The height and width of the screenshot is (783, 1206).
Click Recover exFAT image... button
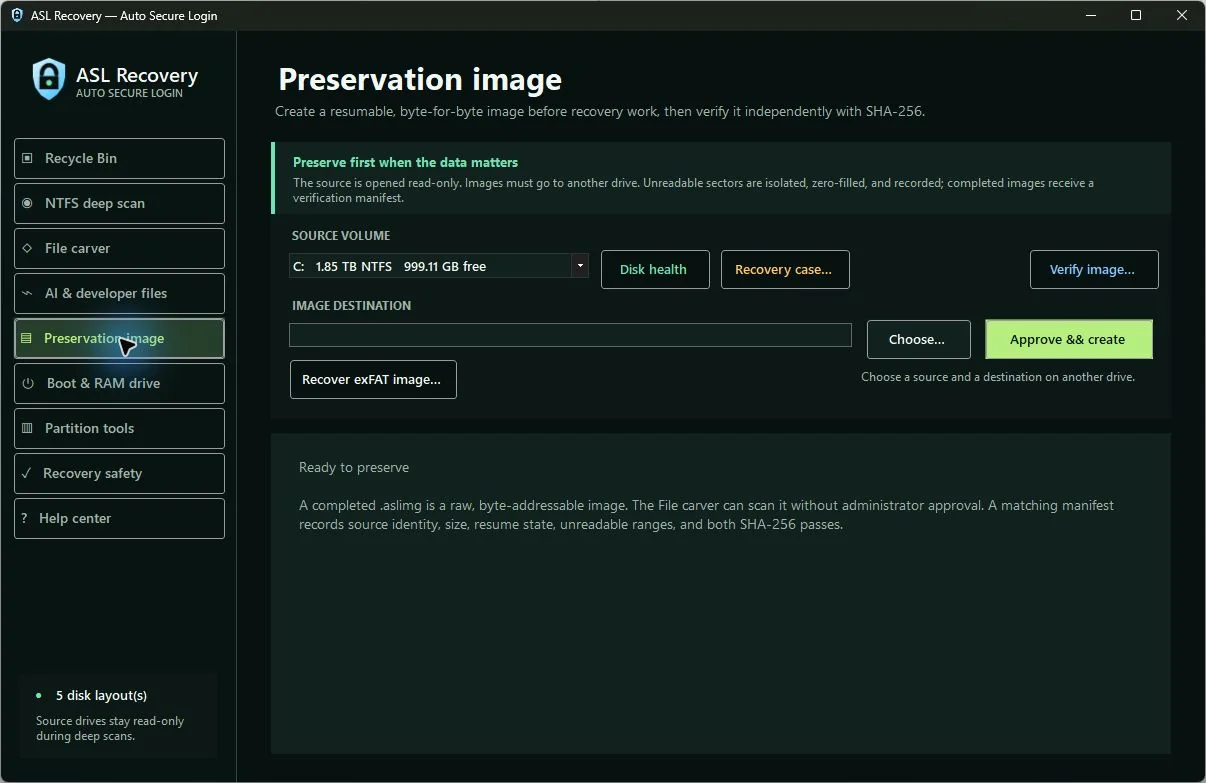tap(373, 379)
